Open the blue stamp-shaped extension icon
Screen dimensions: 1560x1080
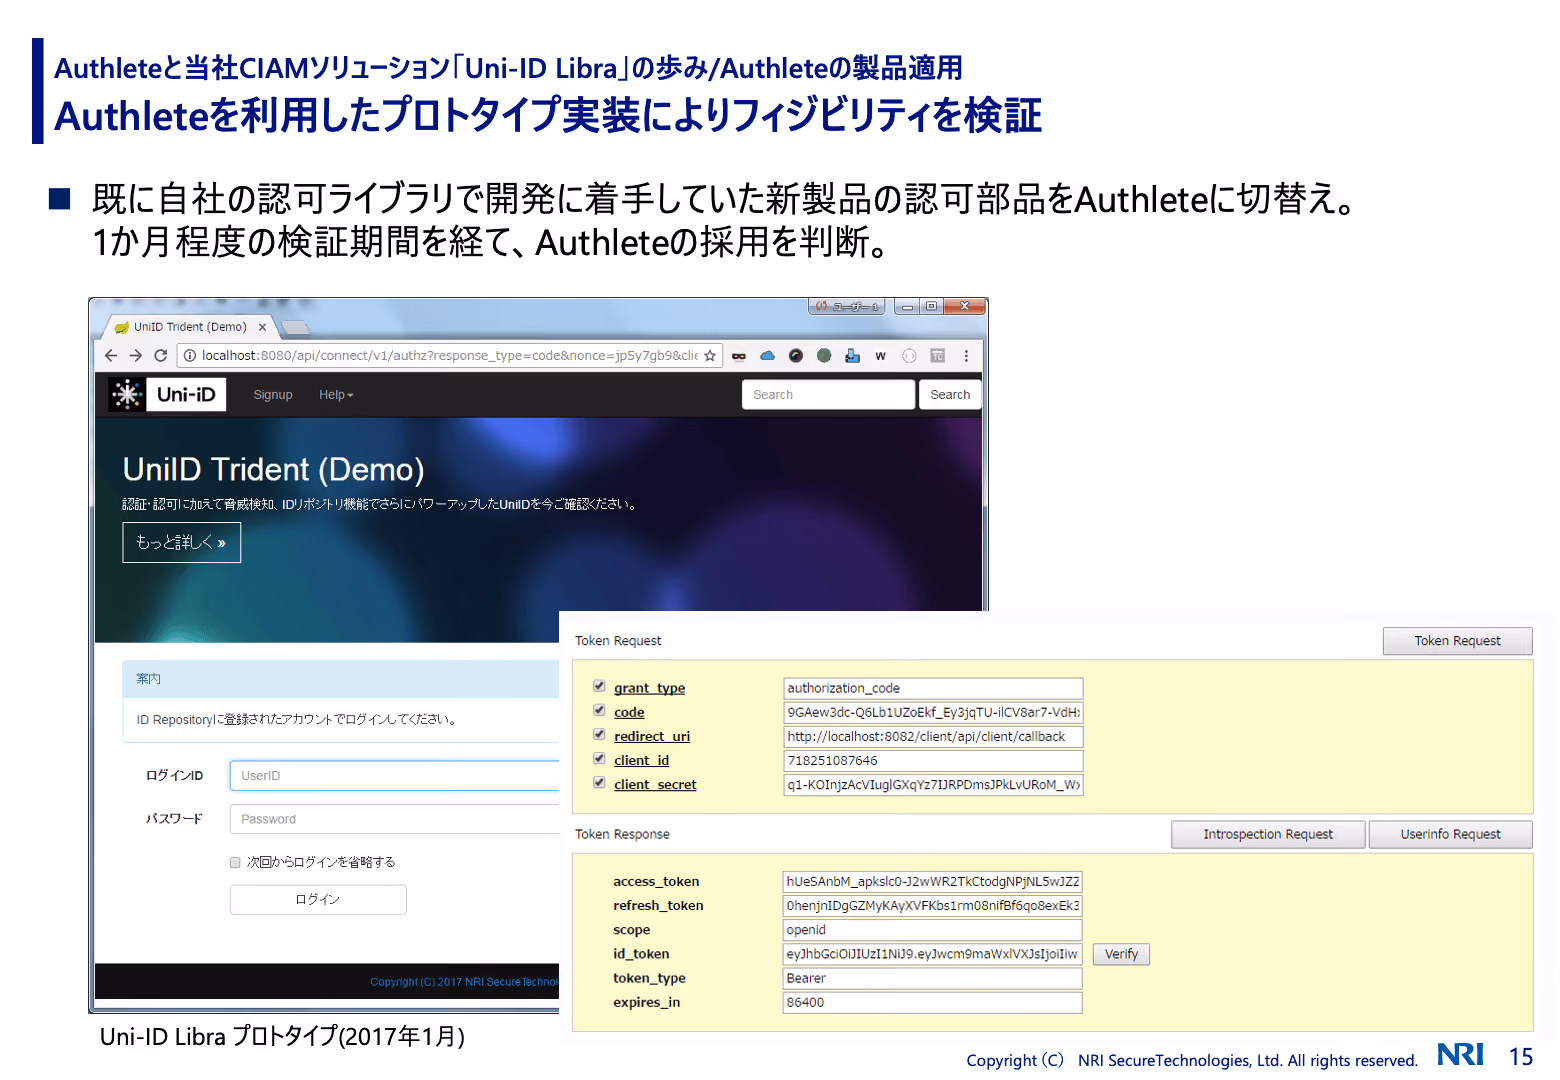point(852,356)
